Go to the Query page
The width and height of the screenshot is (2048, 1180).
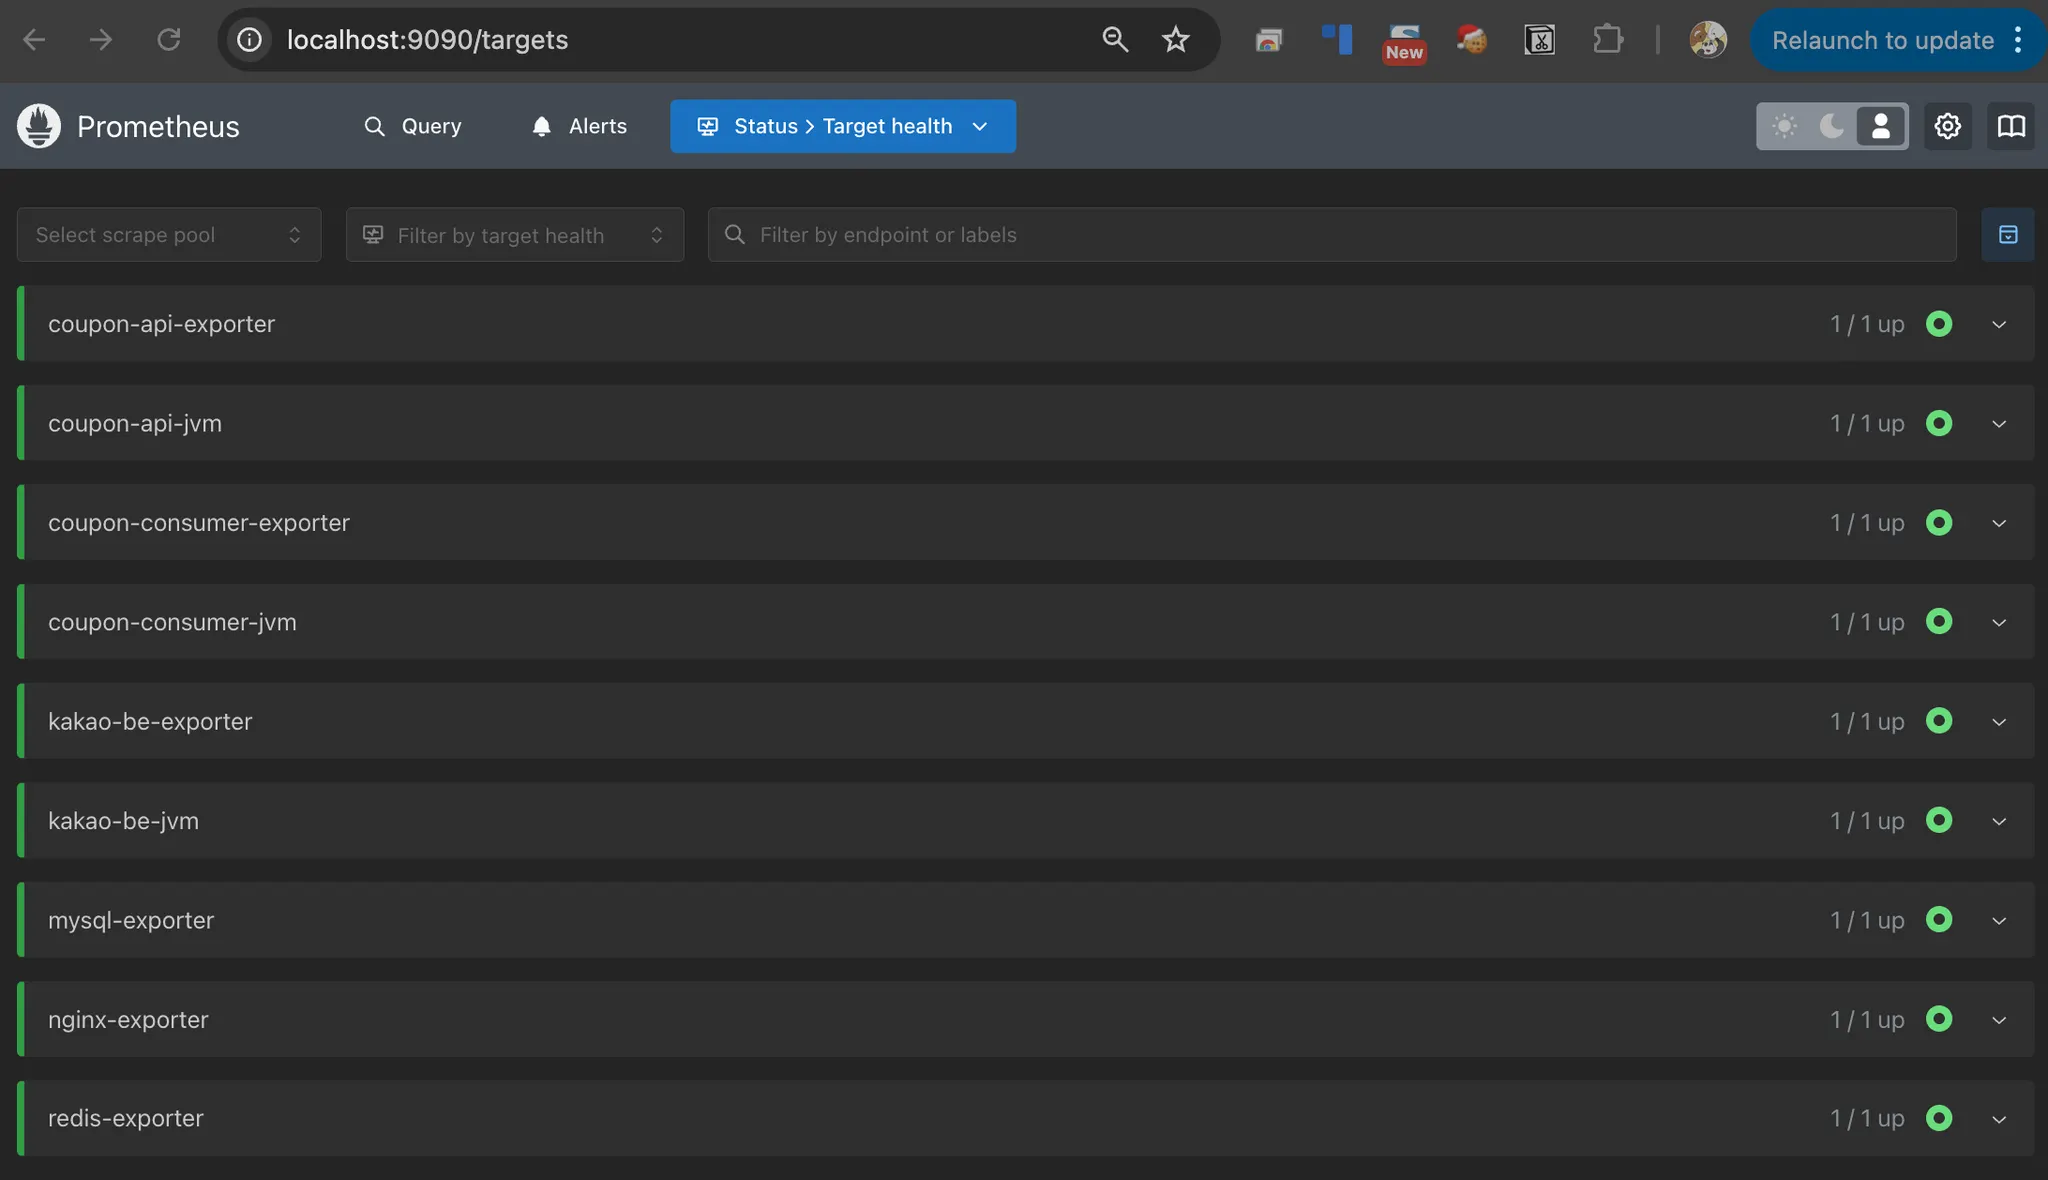tap(413, 126)
